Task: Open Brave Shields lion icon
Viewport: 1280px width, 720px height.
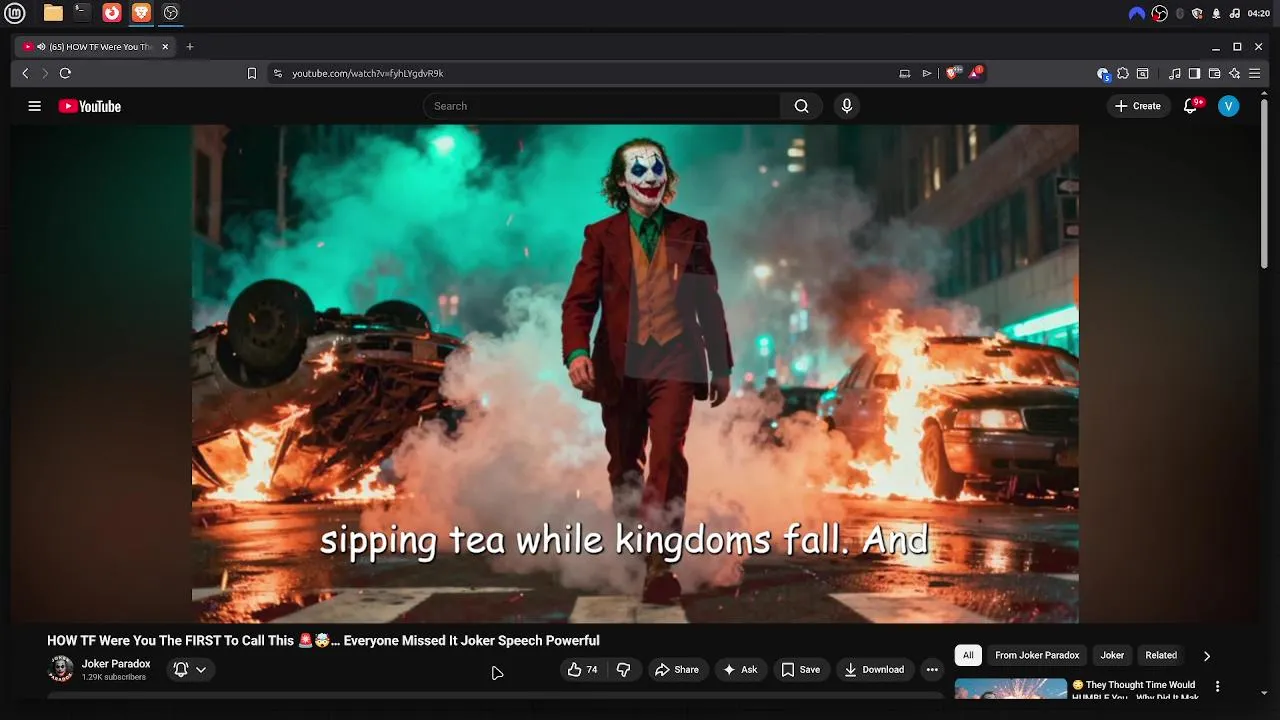Action: click(x=954, y=72)
